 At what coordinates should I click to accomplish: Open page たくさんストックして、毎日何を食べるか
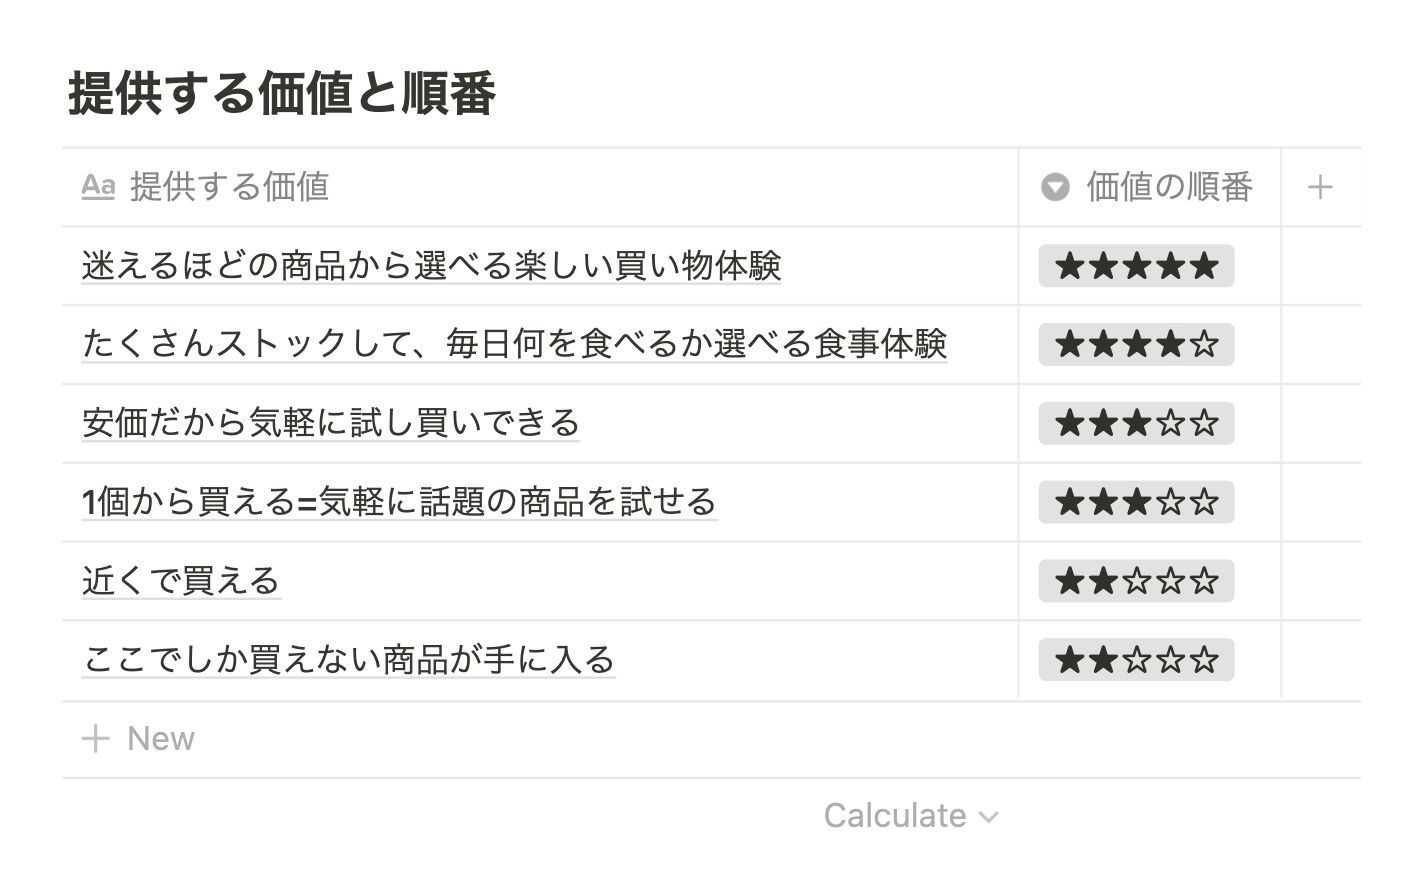[514, 344]
